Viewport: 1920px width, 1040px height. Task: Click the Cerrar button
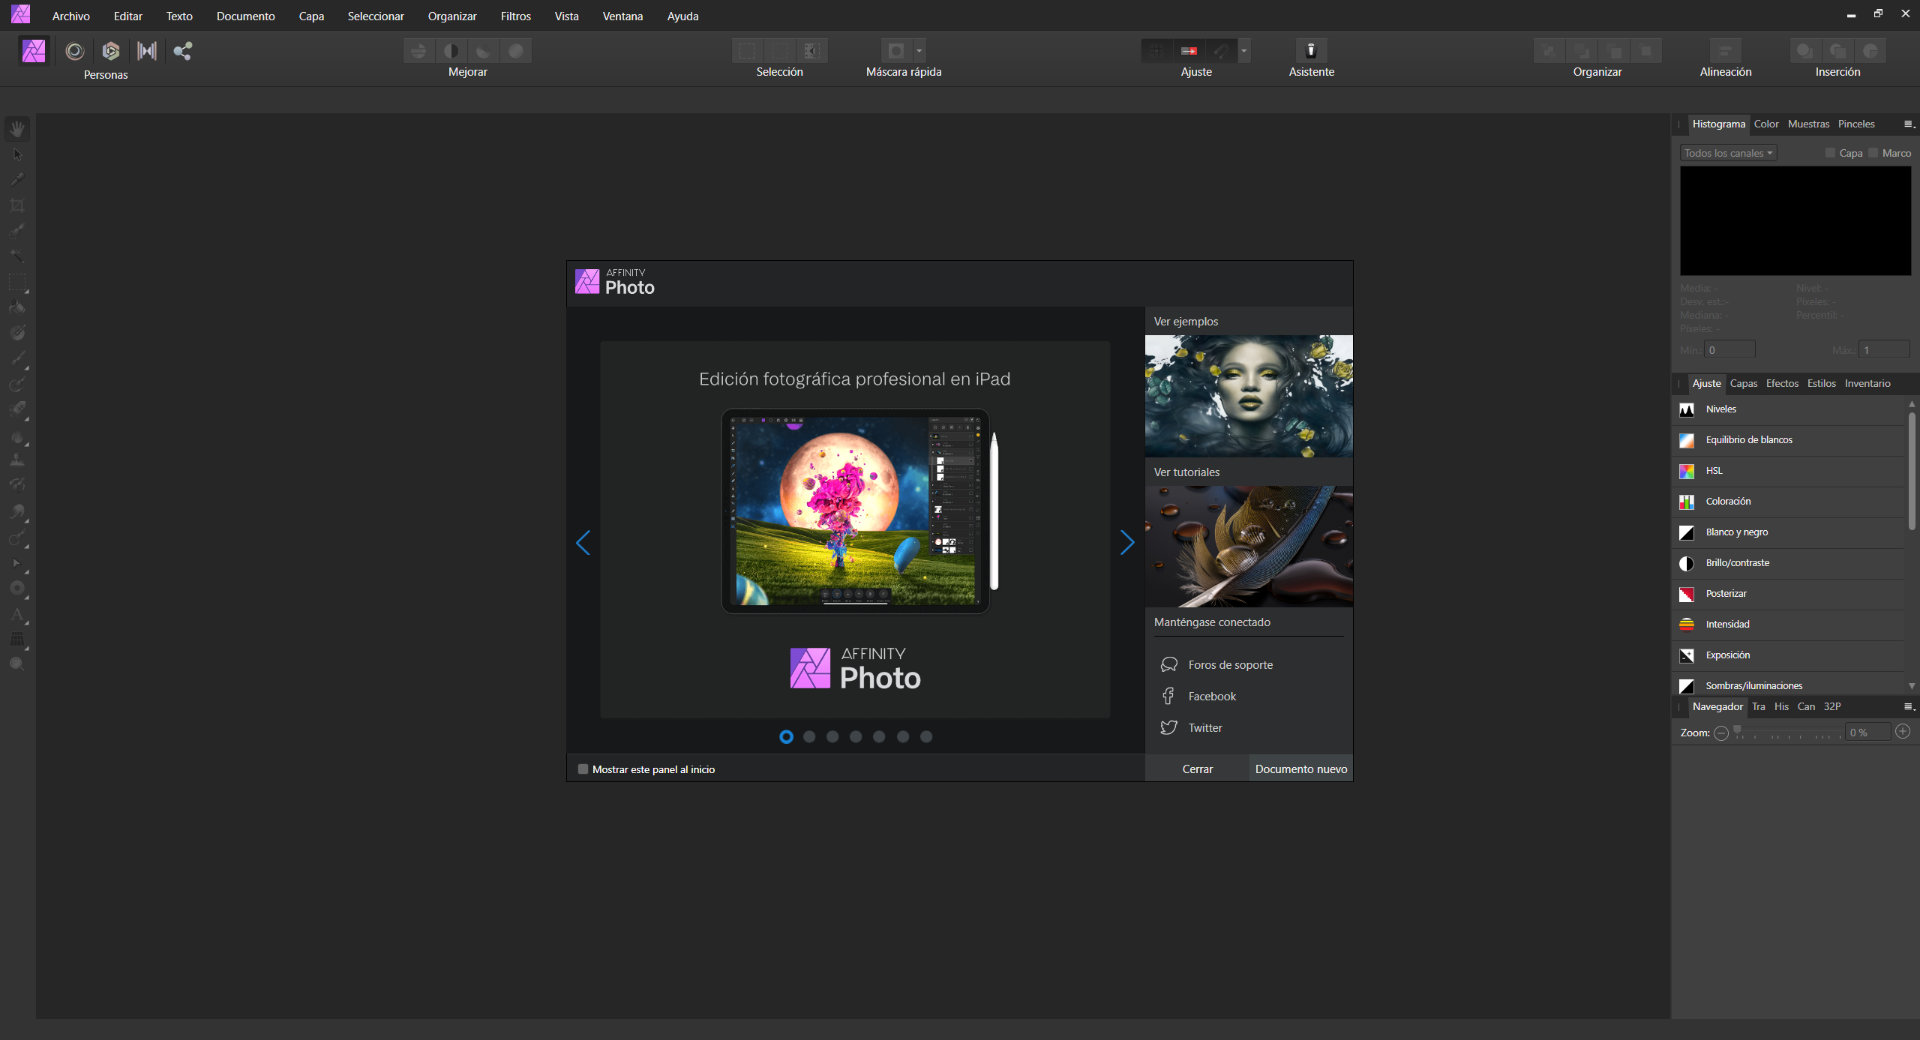1197,769
